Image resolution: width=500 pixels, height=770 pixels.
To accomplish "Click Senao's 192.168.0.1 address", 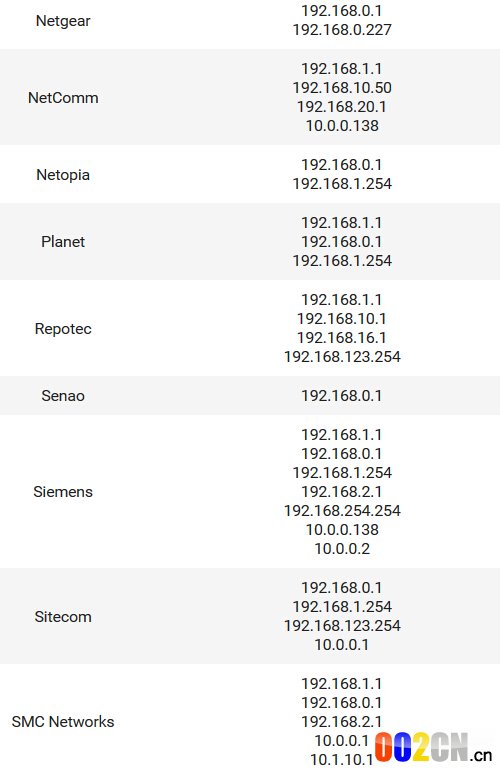I will [x=342, y=396].
